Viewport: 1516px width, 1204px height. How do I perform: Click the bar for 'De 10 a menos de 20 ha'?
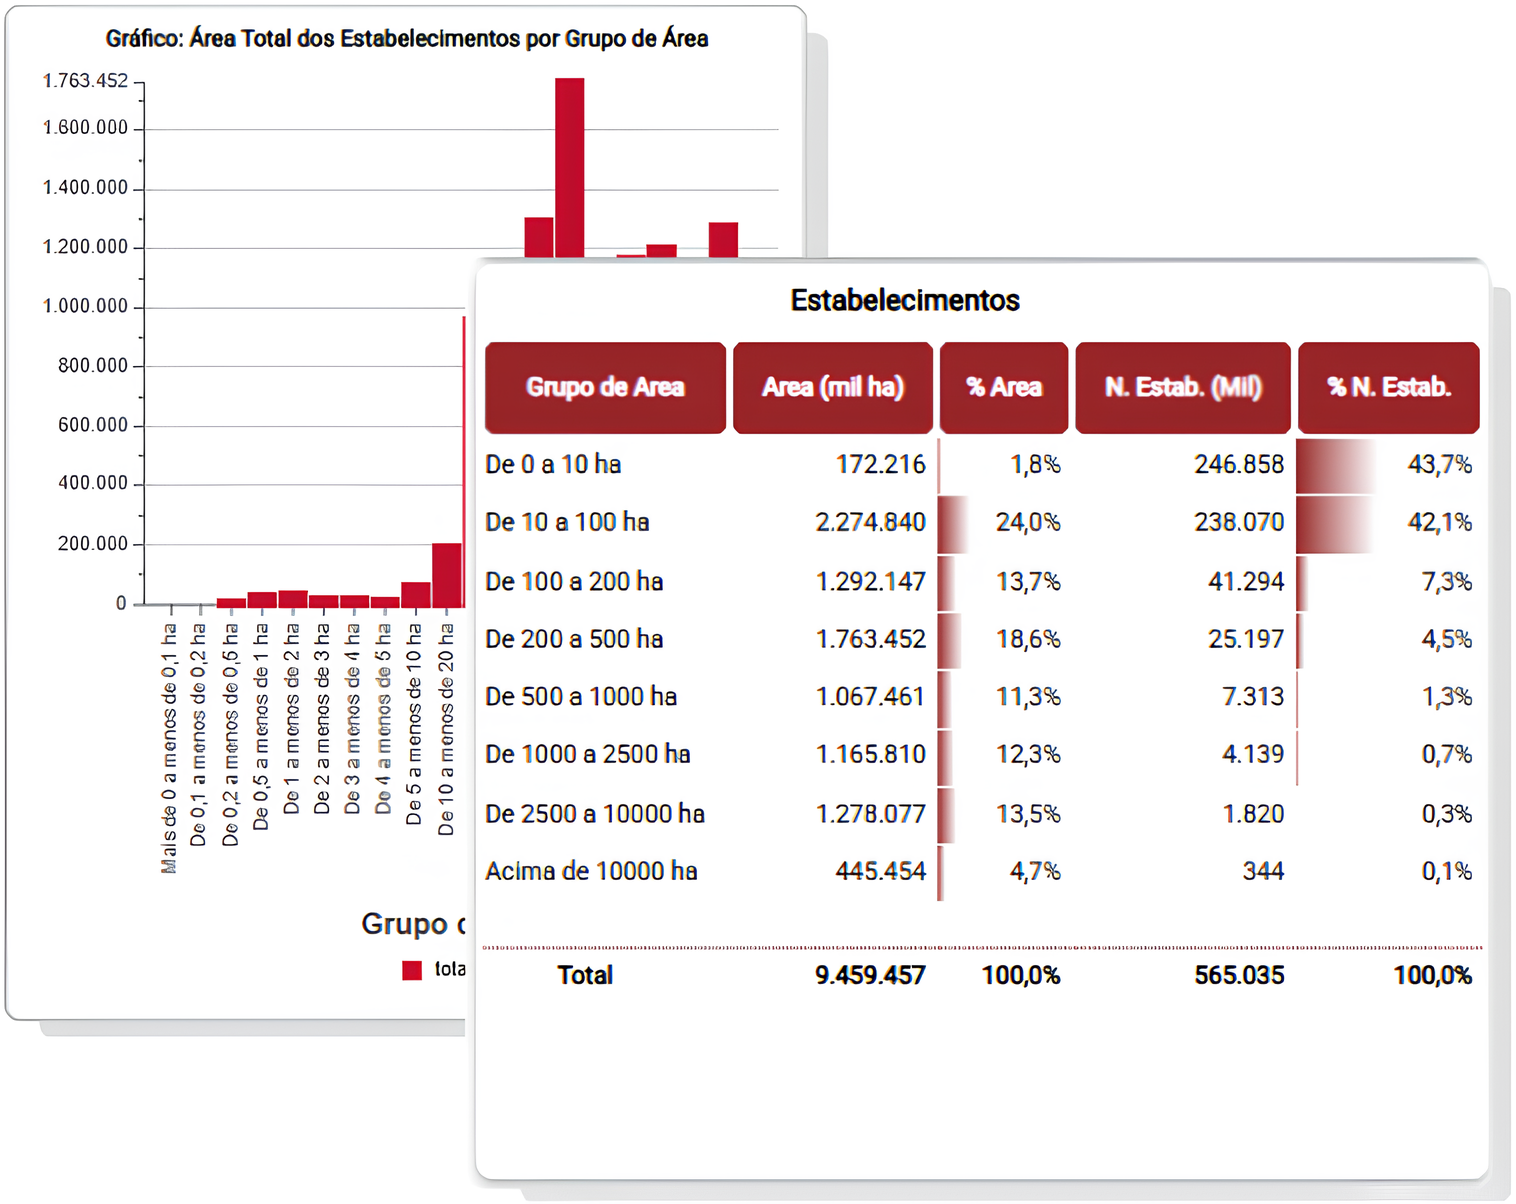446,575
